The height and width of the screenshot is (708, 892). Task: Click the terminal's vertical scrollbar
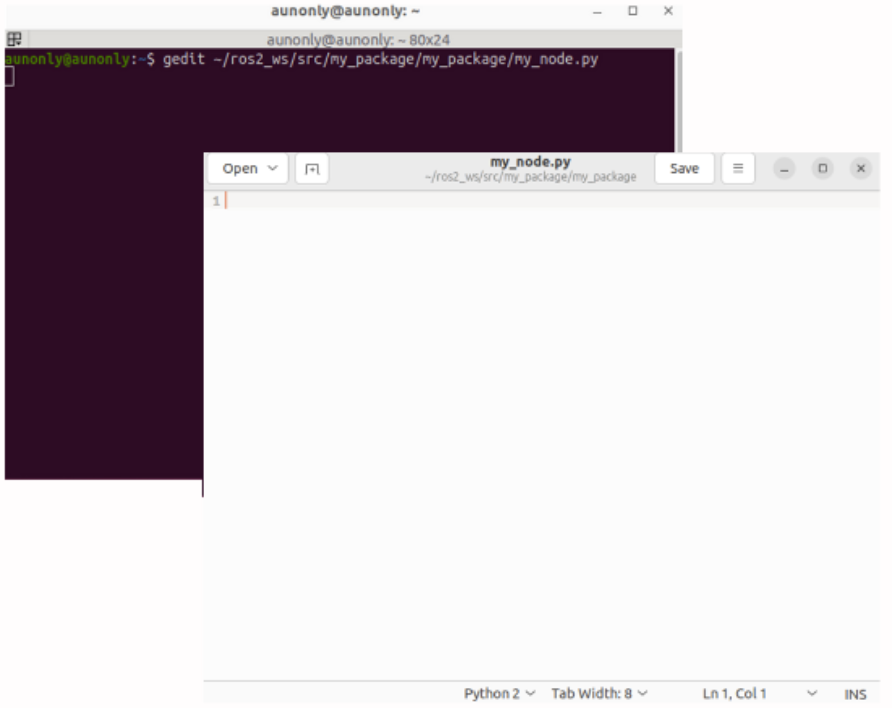coord(679,100)
